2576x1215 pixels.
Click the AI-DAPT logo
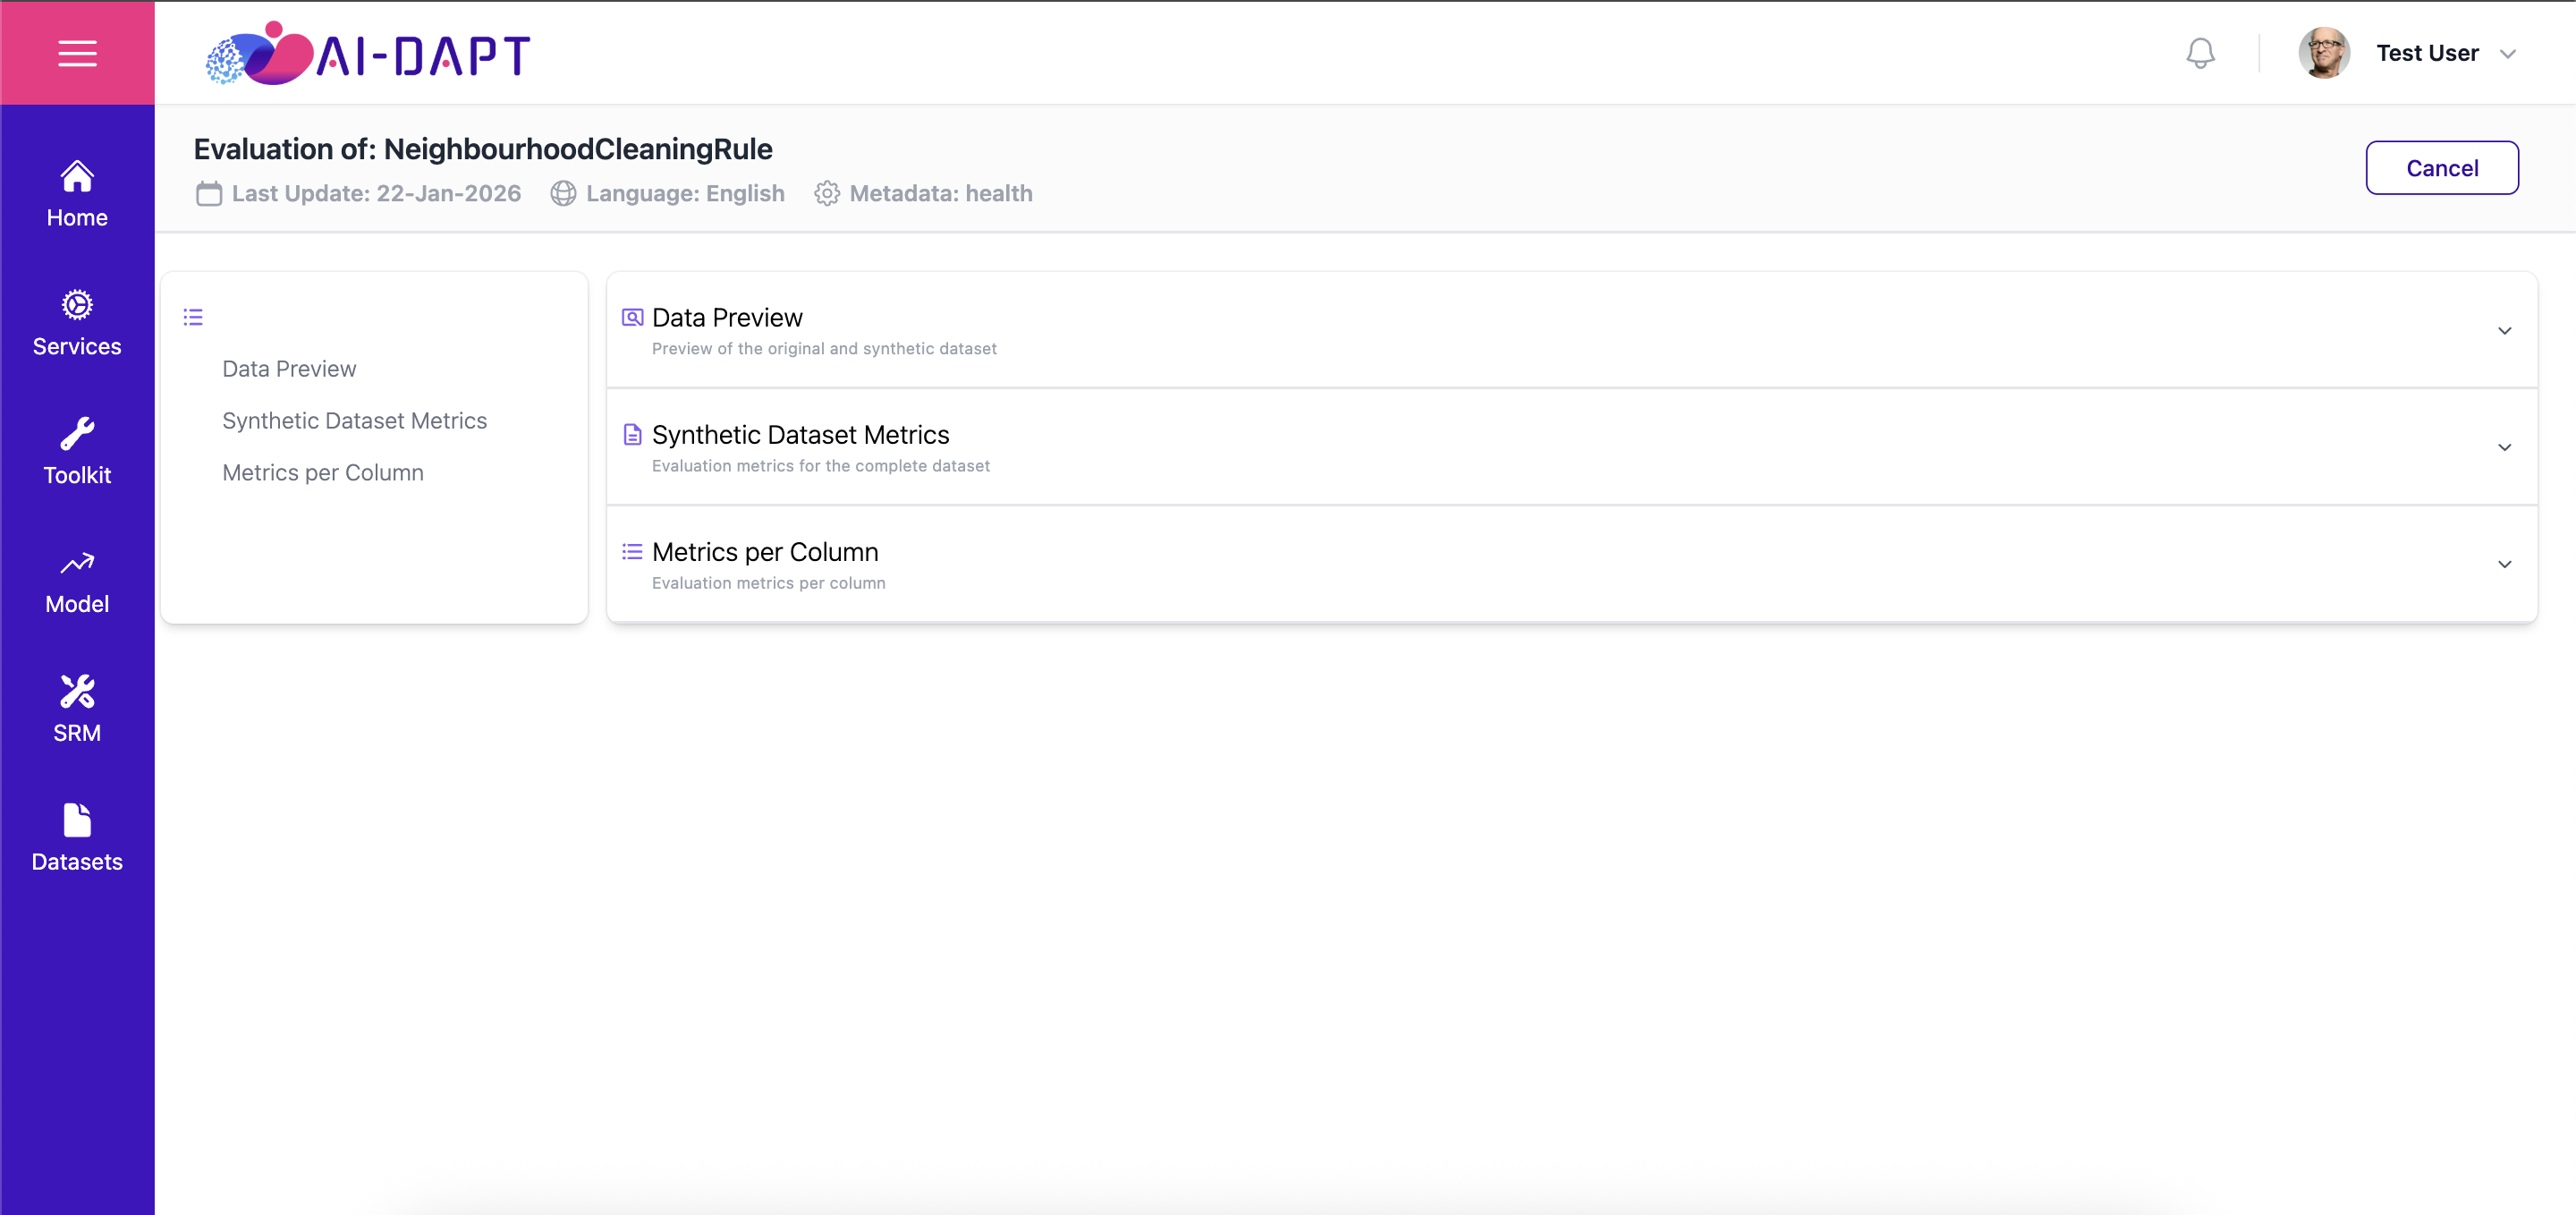(367, 53)
